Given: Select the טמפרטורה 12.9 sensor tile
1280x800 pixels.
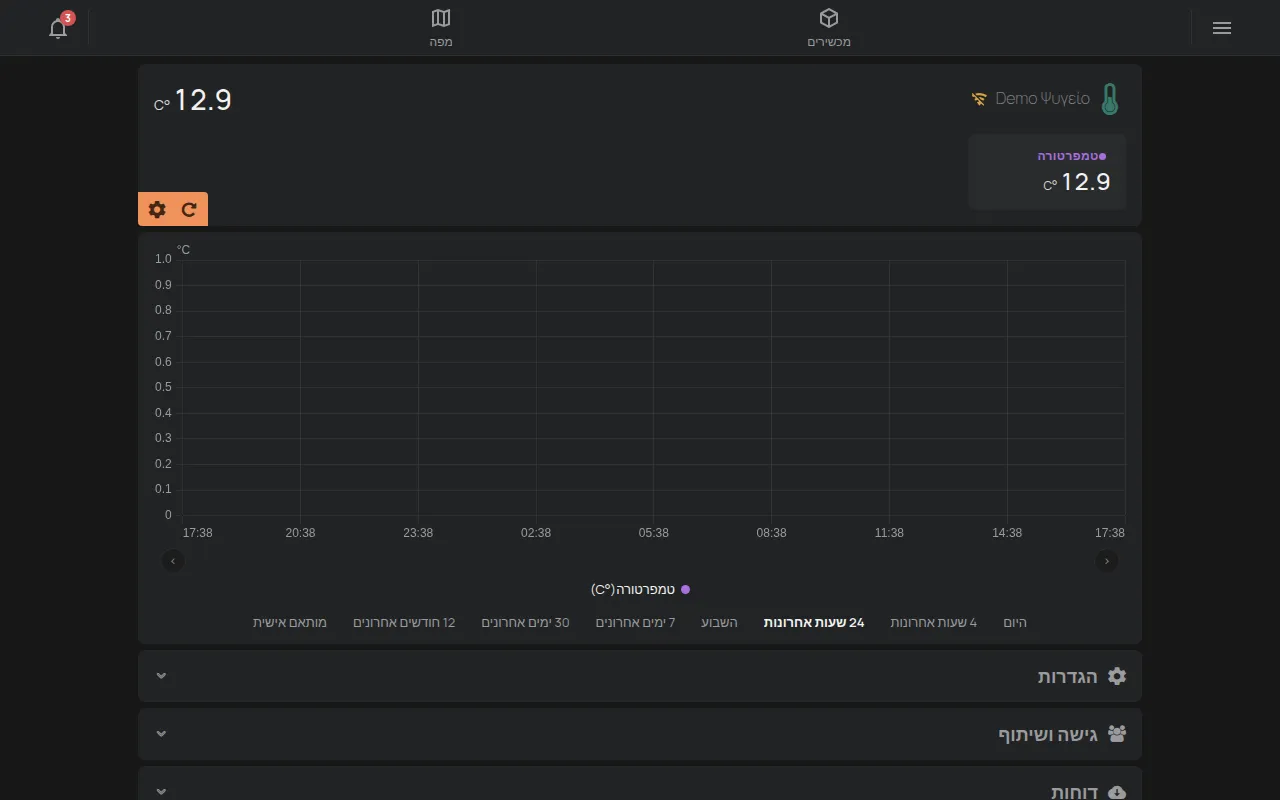Looking at the screenshot, I should pyautogui.click(x=1047, y=172).
